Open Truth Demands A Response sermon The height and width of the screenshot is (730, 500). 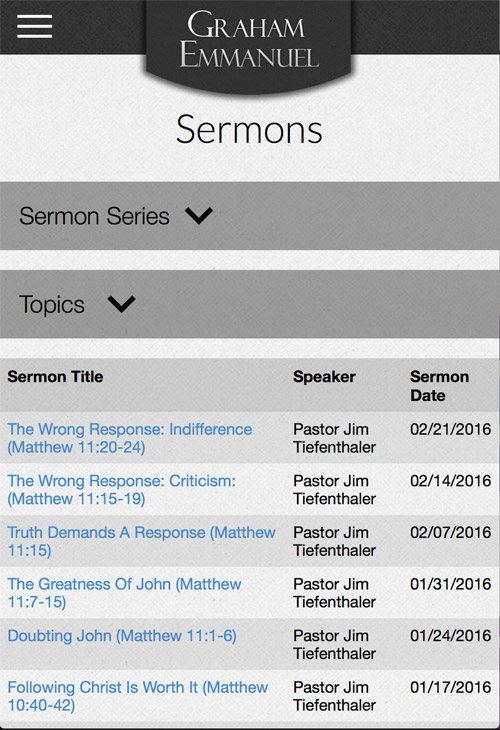[x=142, y=541]
